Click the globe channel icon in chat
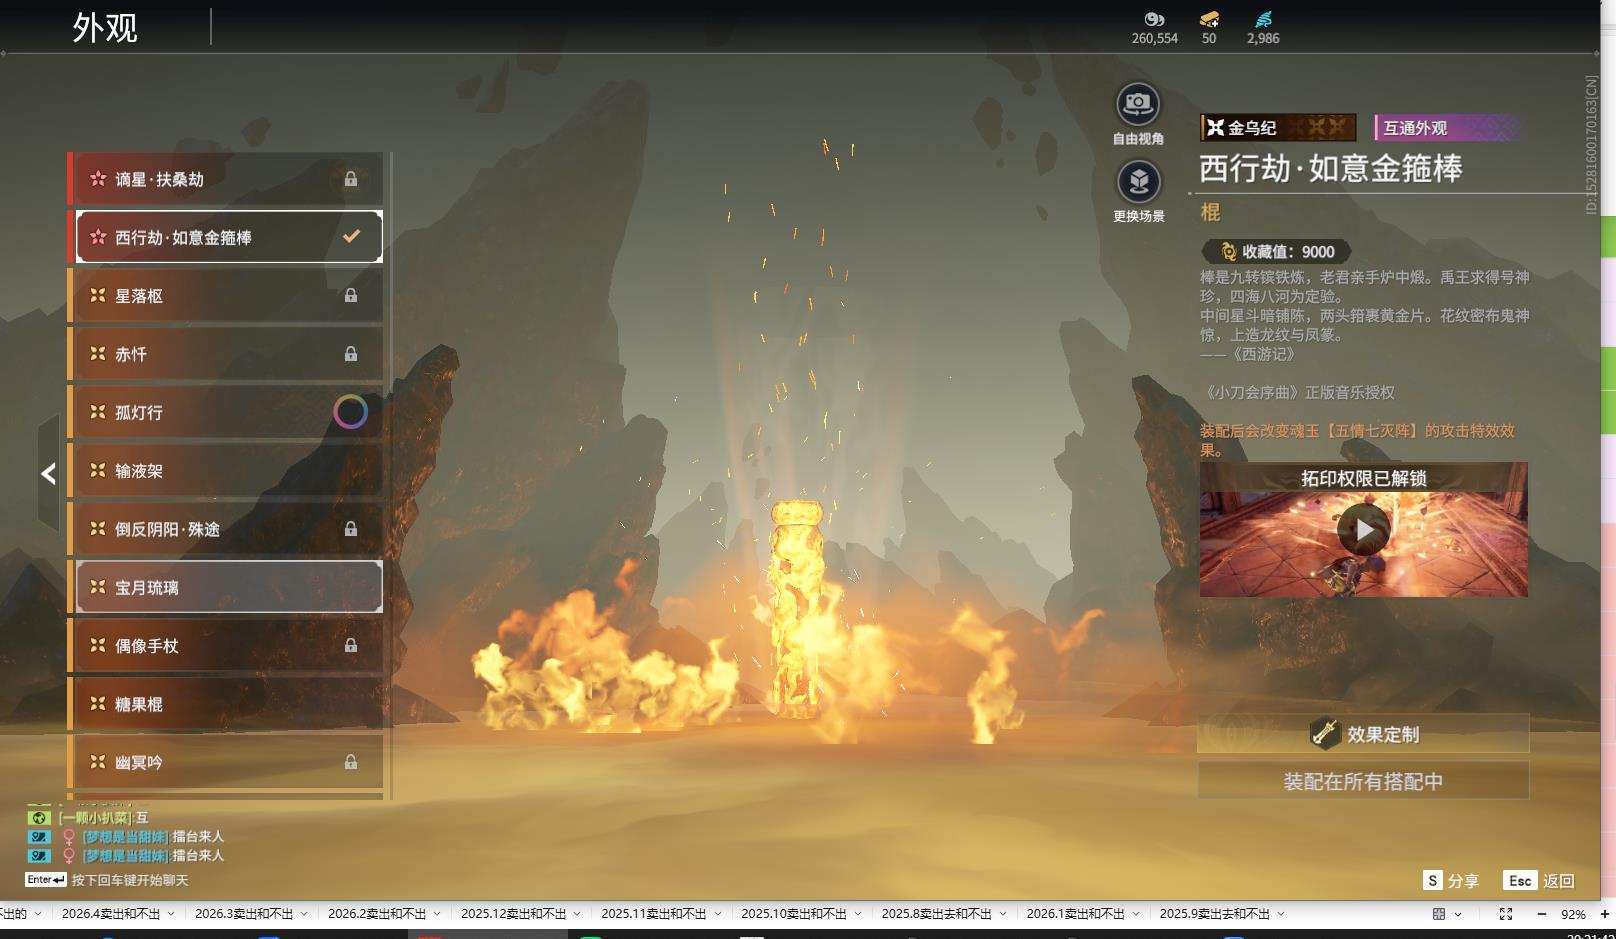 39,818
